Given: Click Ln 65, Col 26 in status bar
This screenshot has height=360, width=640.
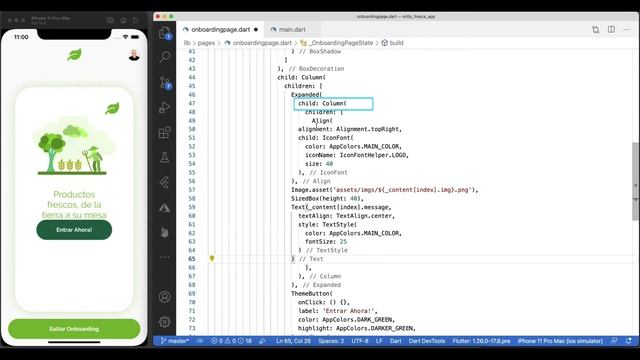Looking at the screenshot, I should pos(293,341).
